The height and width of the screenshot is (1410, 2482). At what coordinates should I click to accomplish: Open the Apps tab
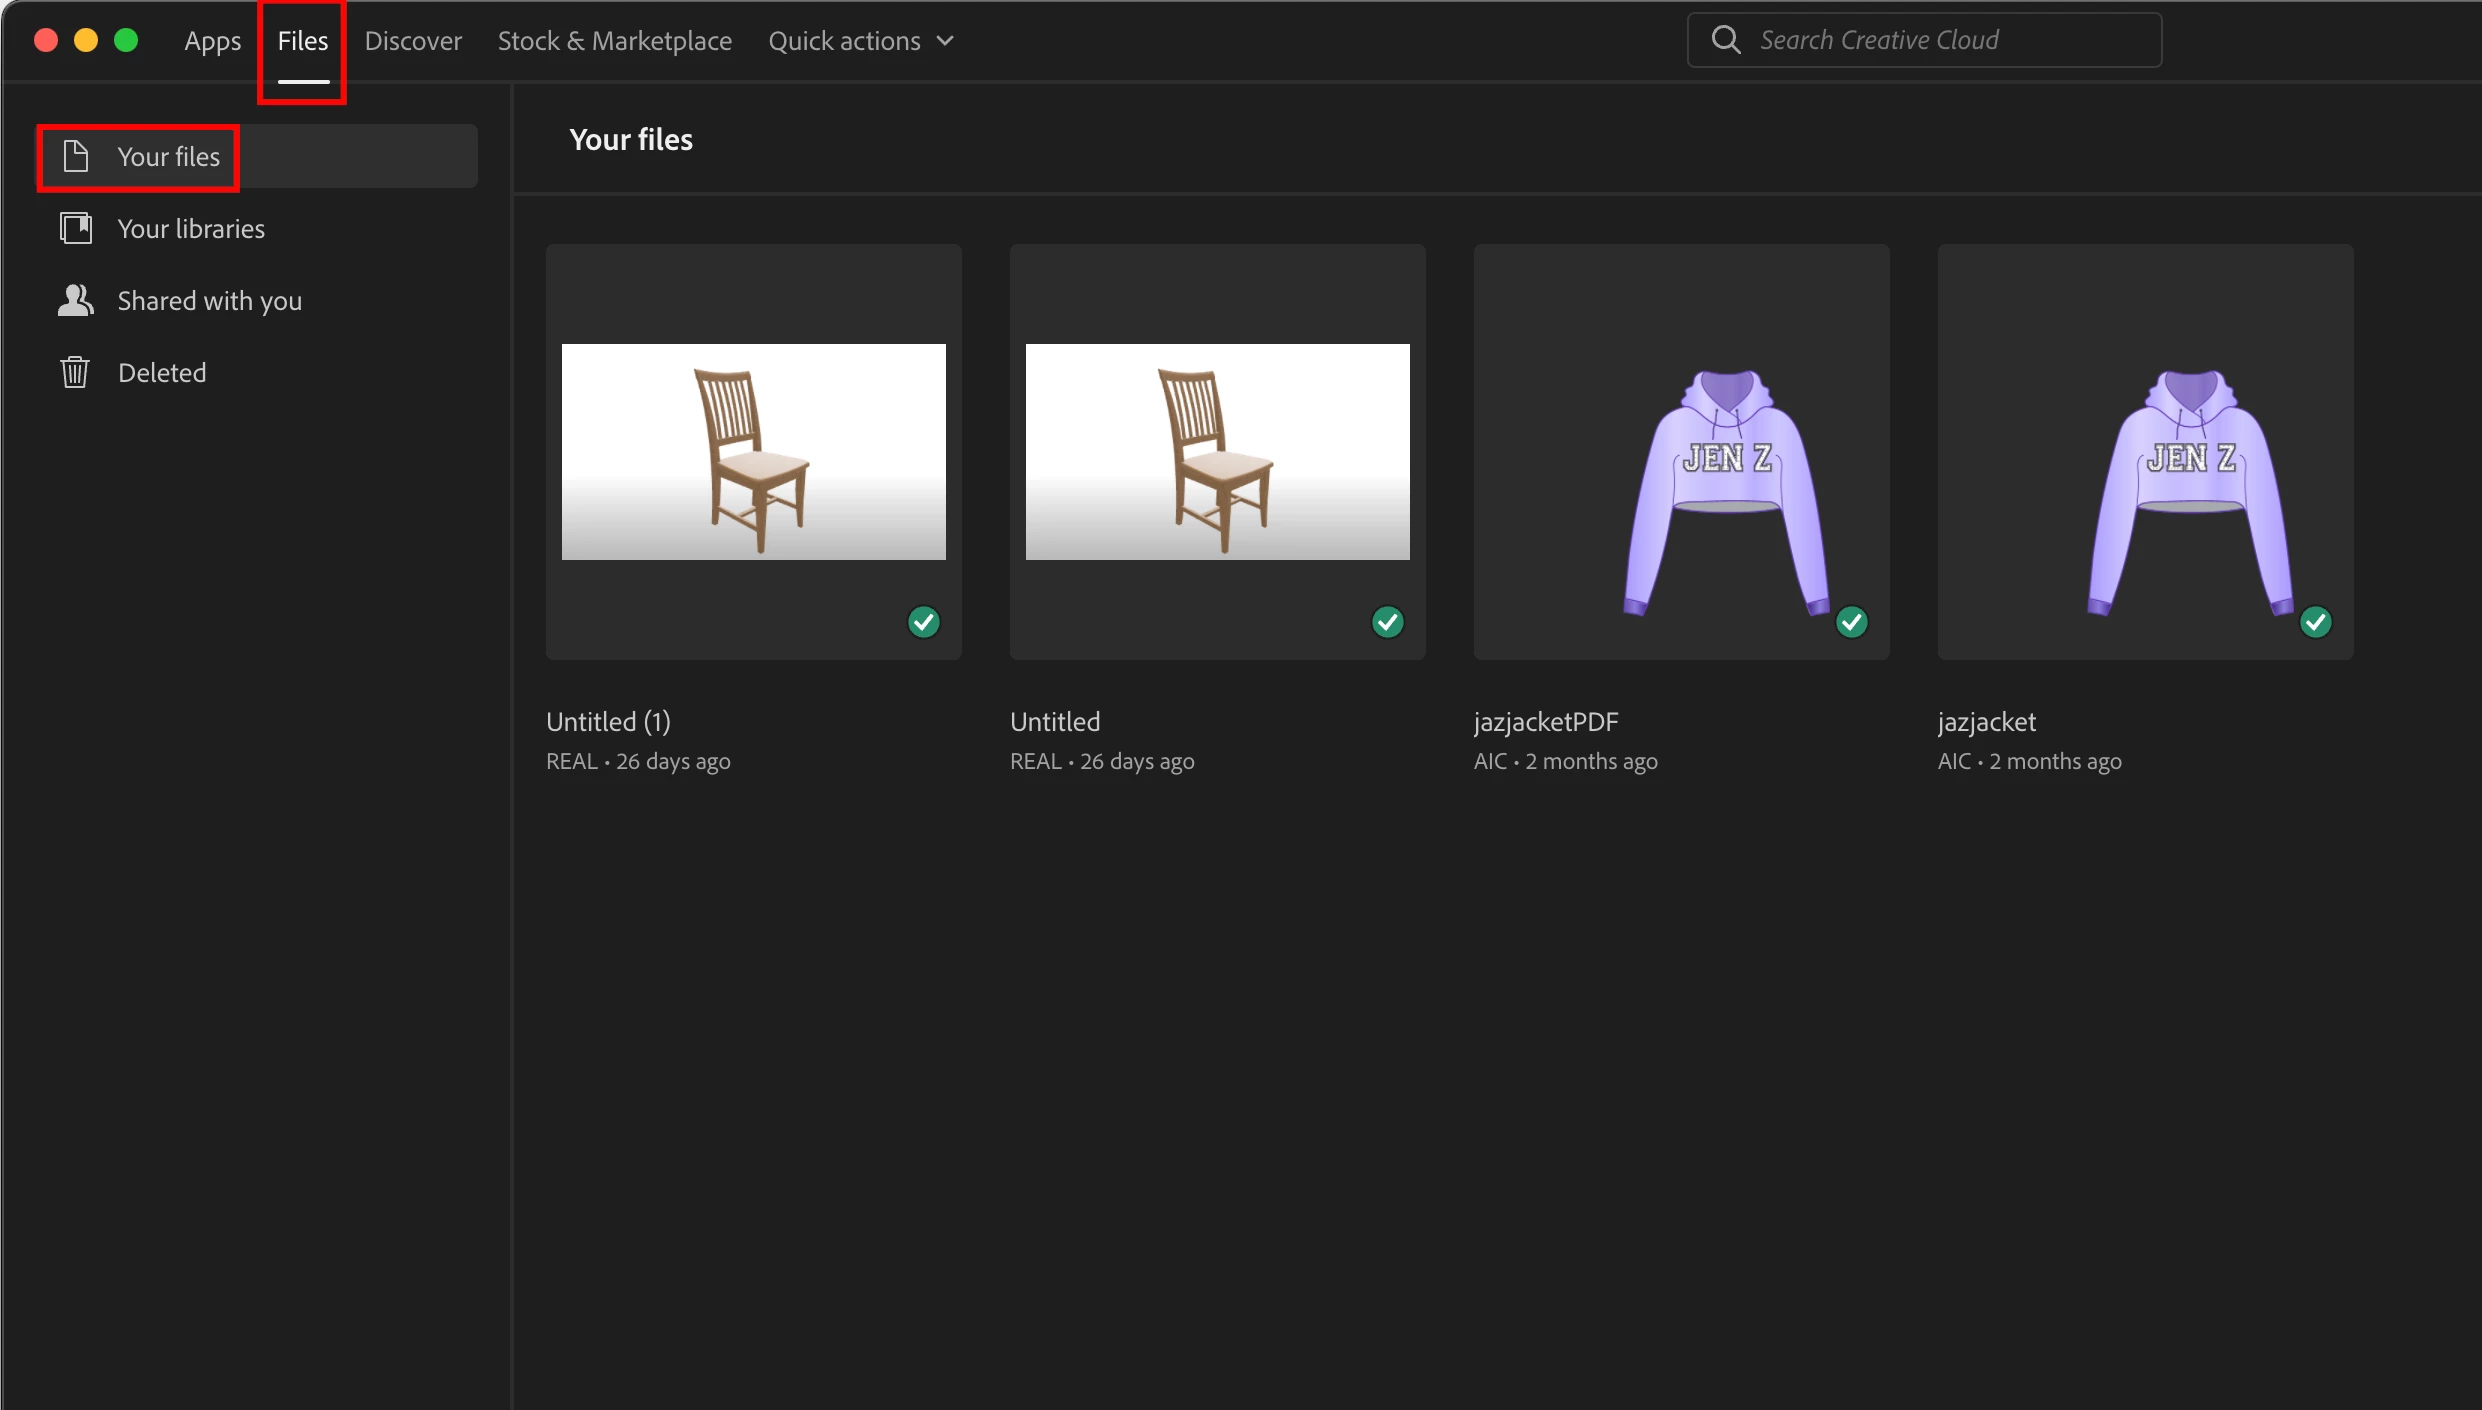coord(212,41)
